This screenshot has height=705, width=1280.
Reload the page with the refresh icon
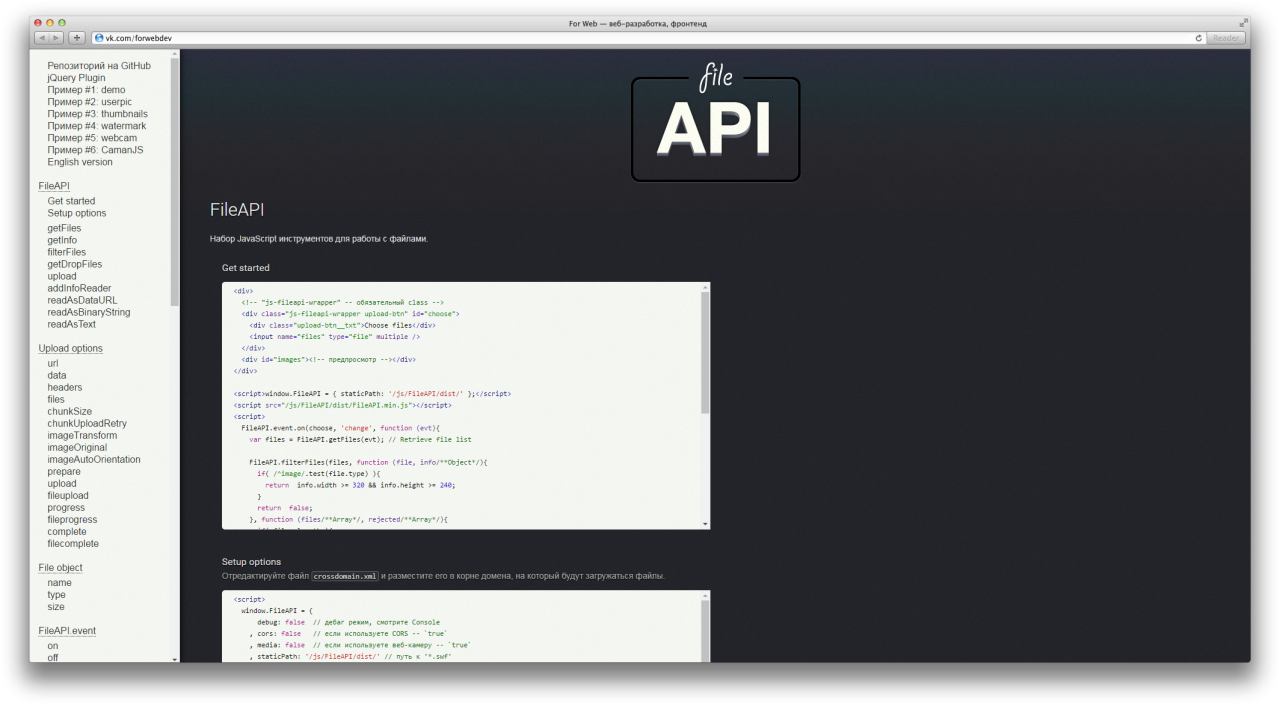click(x=1199, y=38)
